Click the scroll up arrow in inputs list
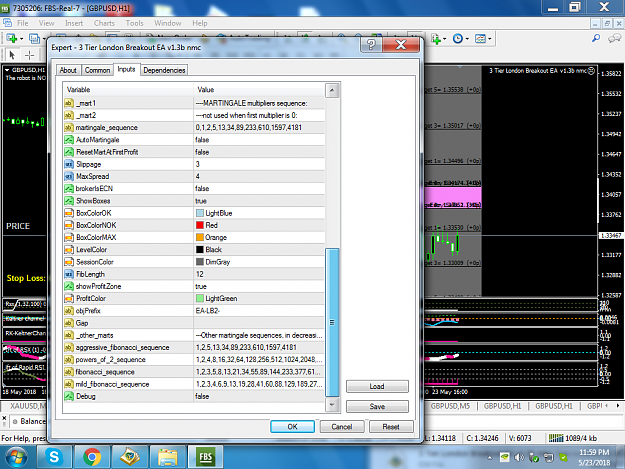Image resolution: width=625 pixels, height=469 pixels. click(x=332, y=90)
